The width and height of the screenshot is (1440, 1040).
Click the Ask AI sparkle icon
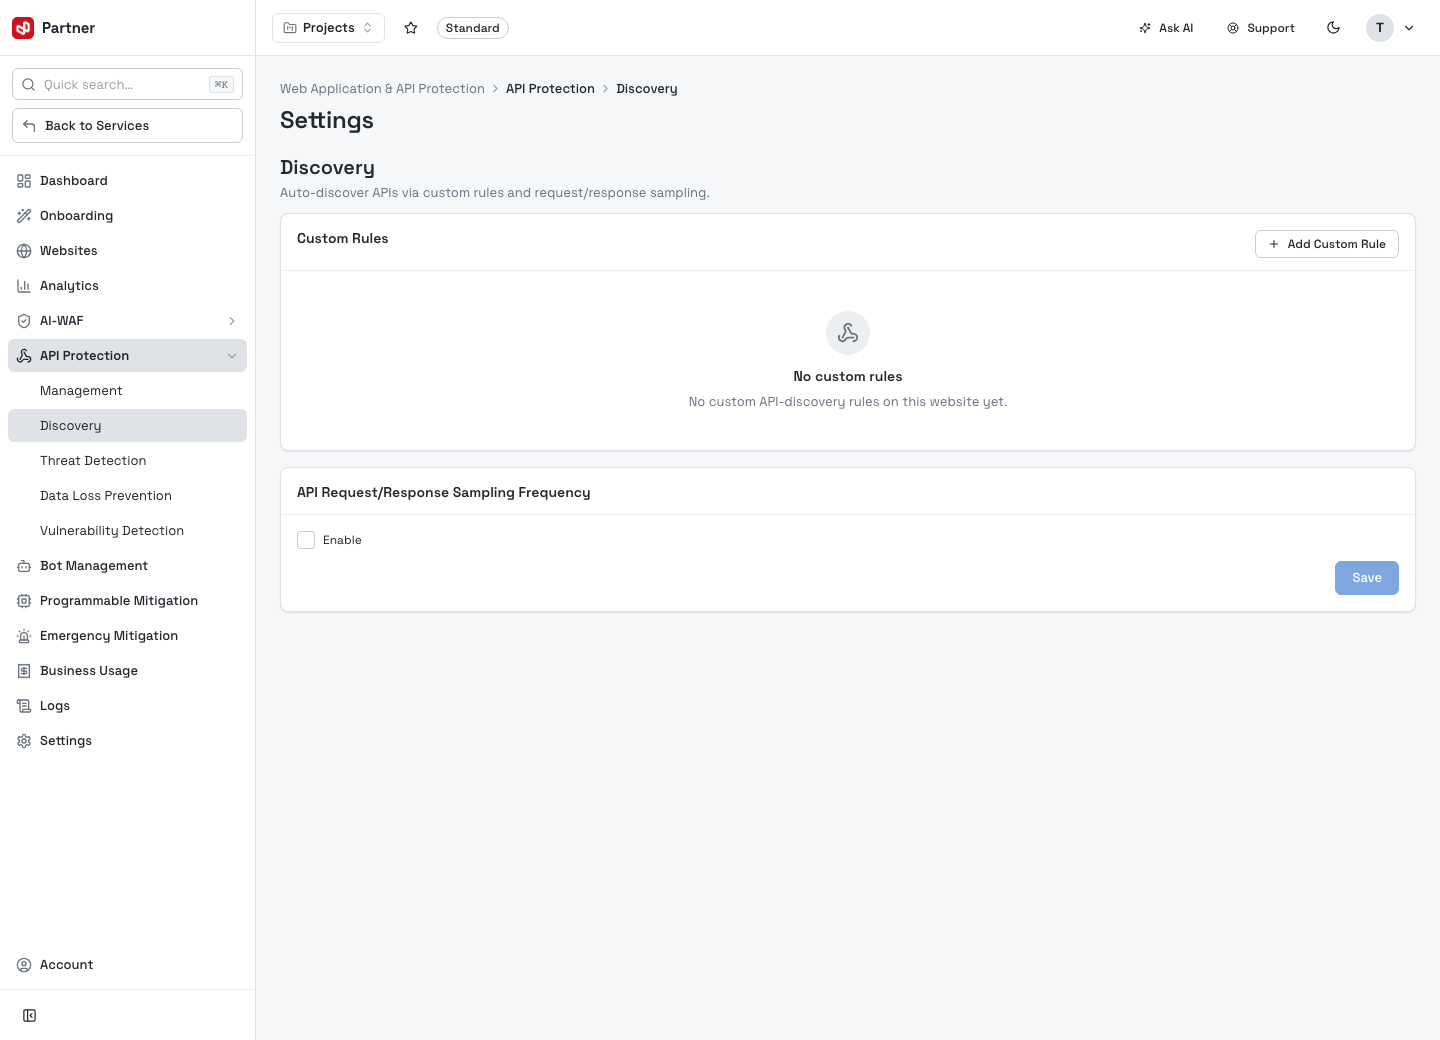(x=1145, y=28)
